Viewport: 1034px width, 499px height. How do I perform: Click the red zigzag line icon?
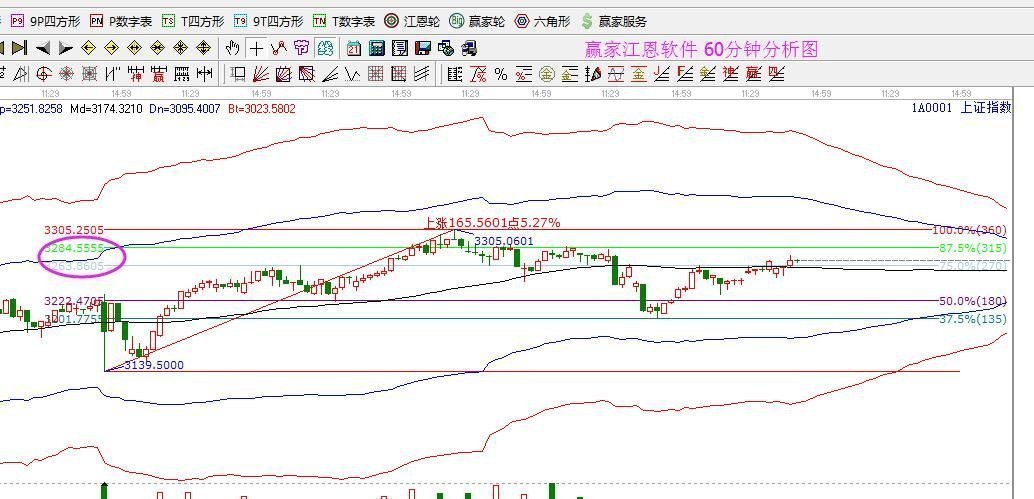[x=279, y=48]
